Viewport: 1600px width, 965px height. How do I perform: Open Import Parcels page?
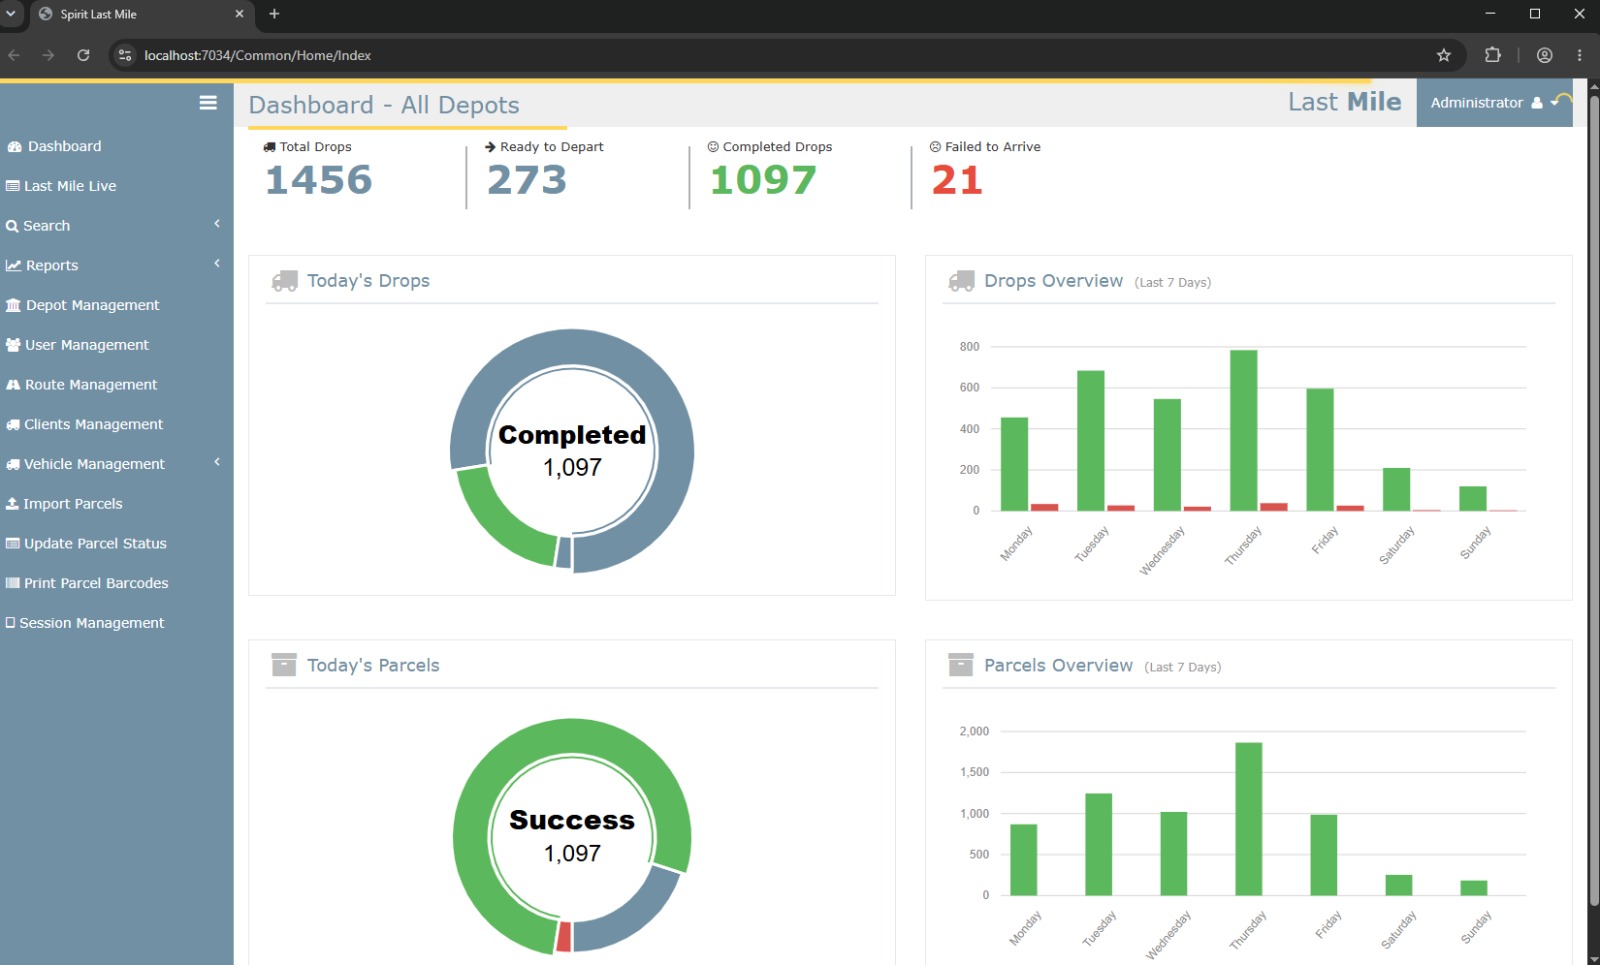(x=73, y=504)
